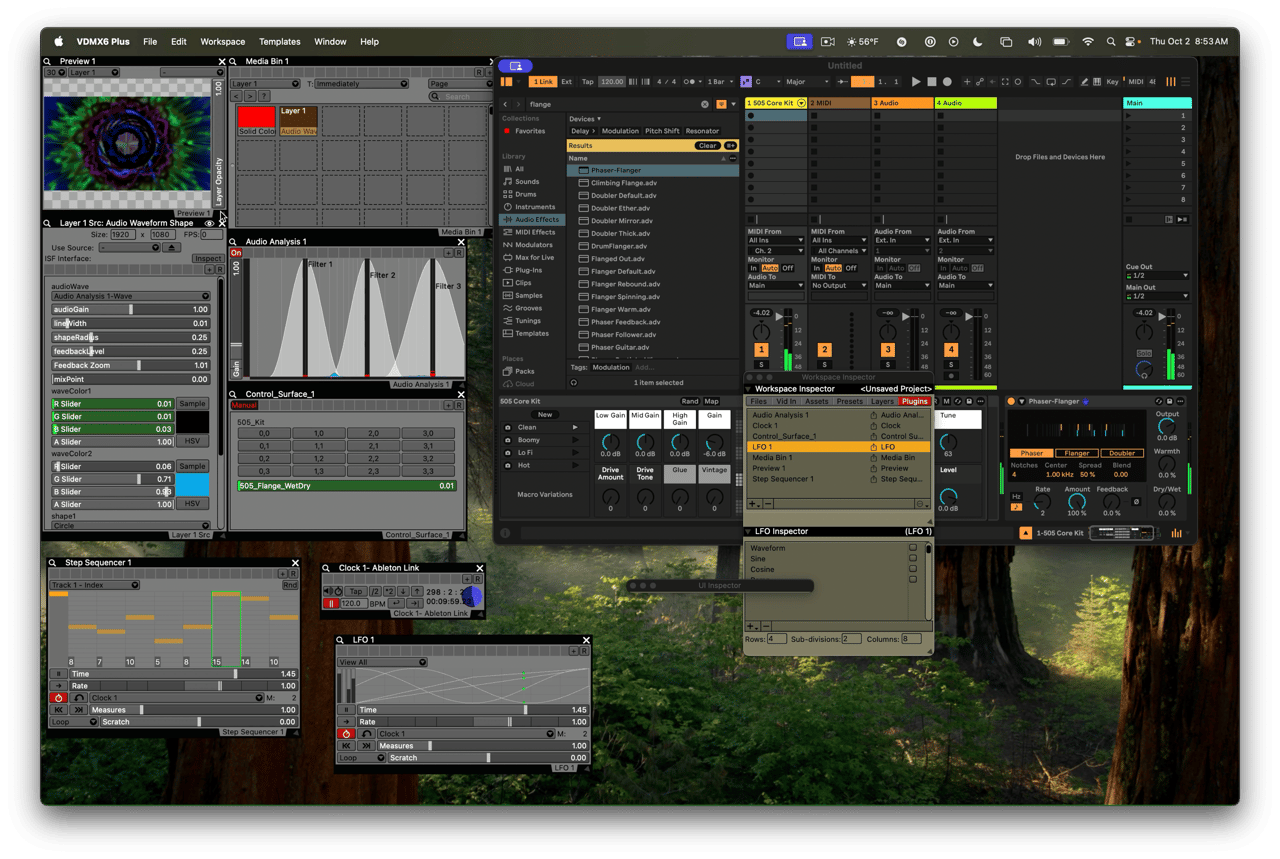Solo track 1 with the S button
The height and width of the screenshot is (859, 1280).
click(x=761, y=365)
